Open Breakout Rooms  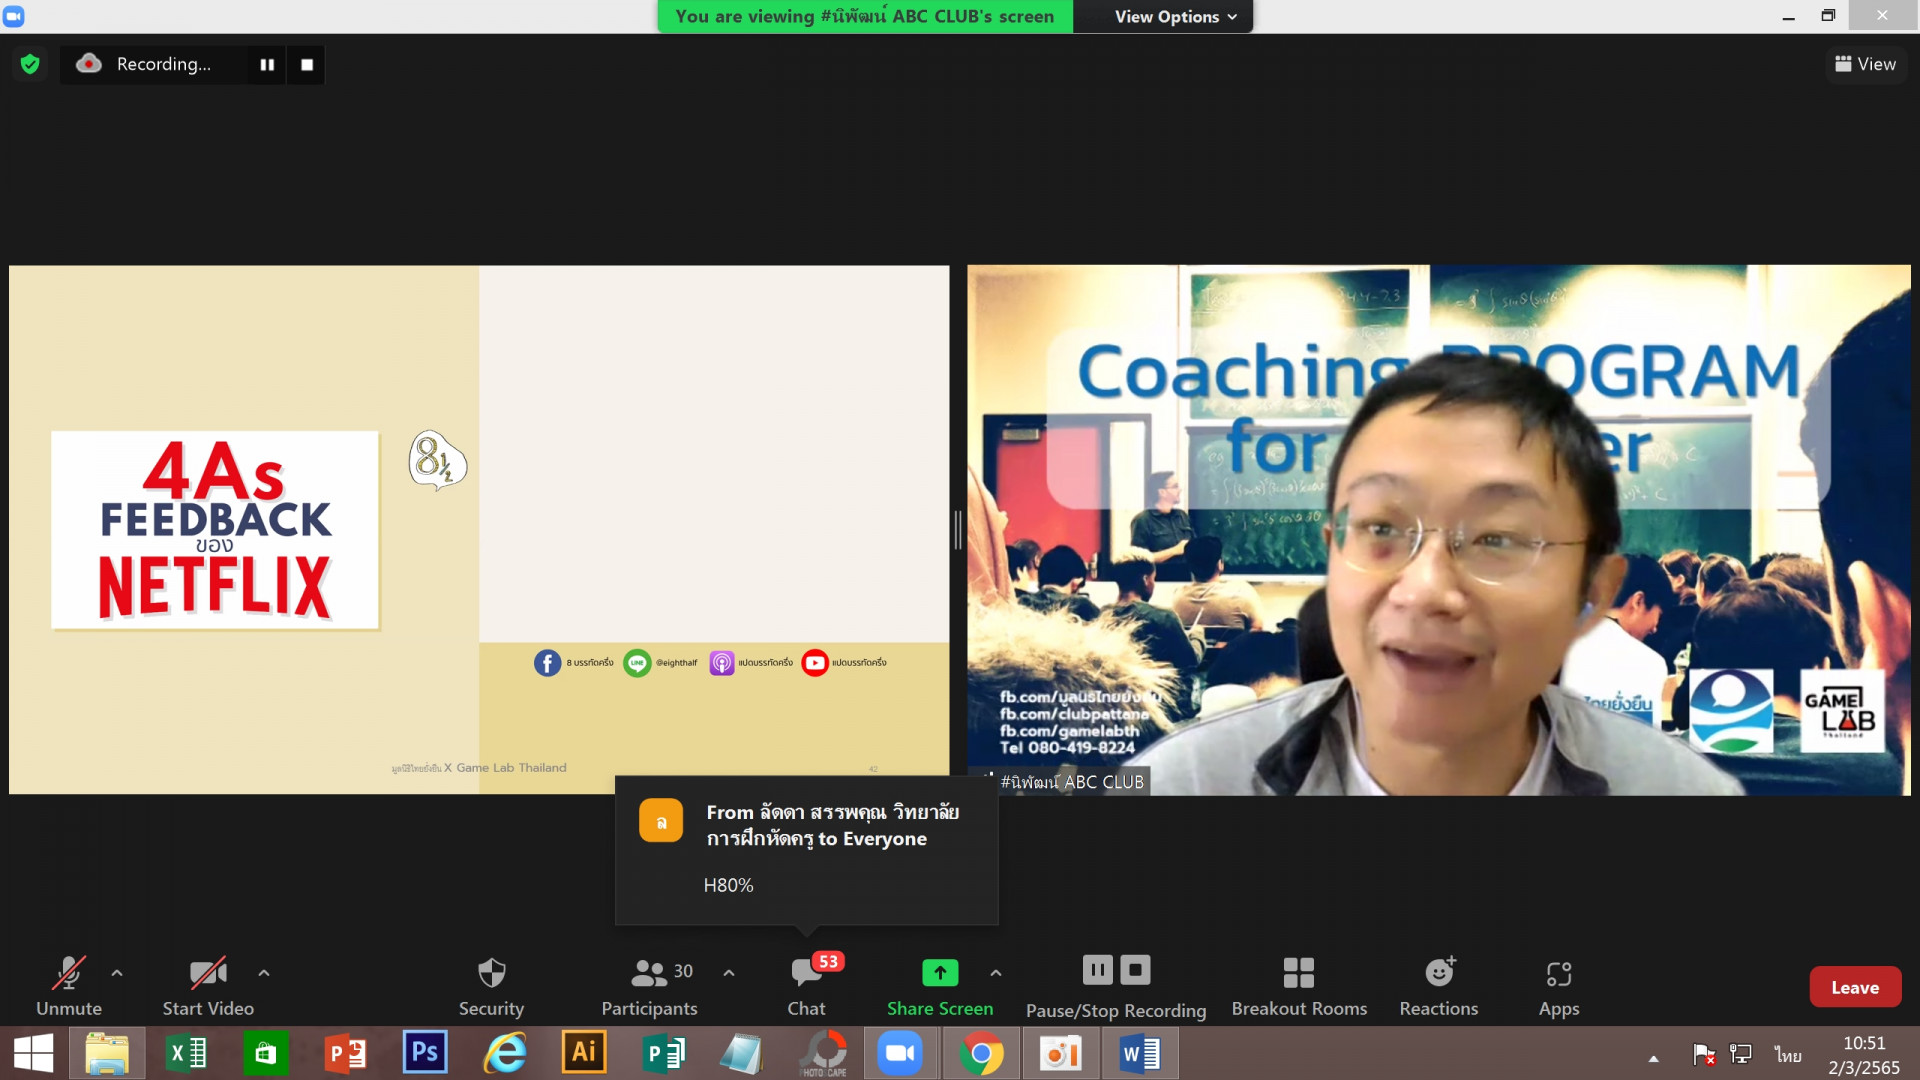pyautogui.click(x=1299, y=986)
